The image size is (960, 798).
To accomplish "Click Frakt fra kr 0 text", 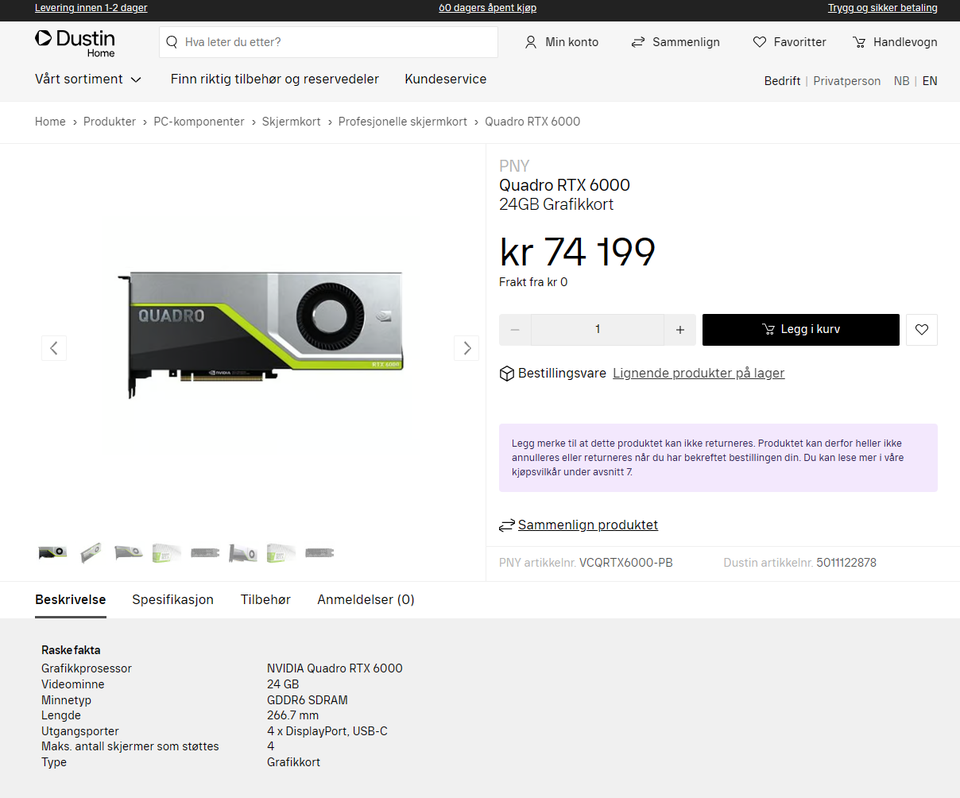I will click(533, 282).
